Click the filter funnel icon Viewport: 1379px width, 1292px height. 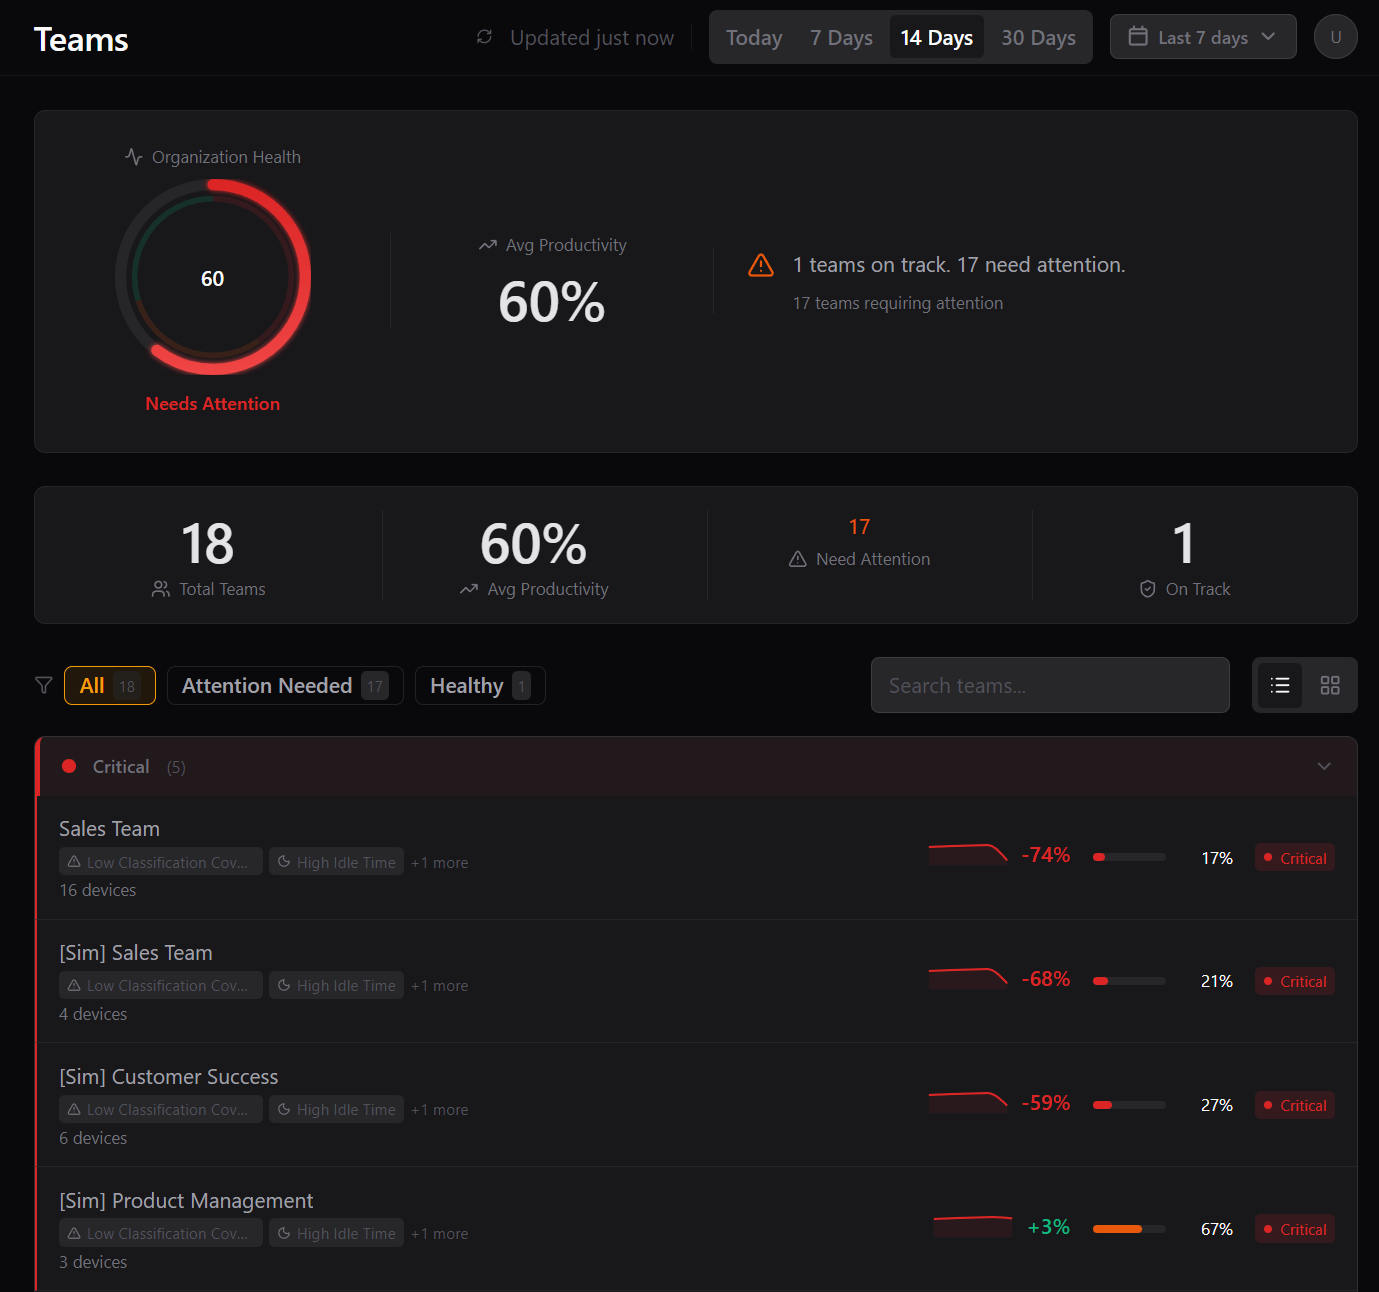44,685
